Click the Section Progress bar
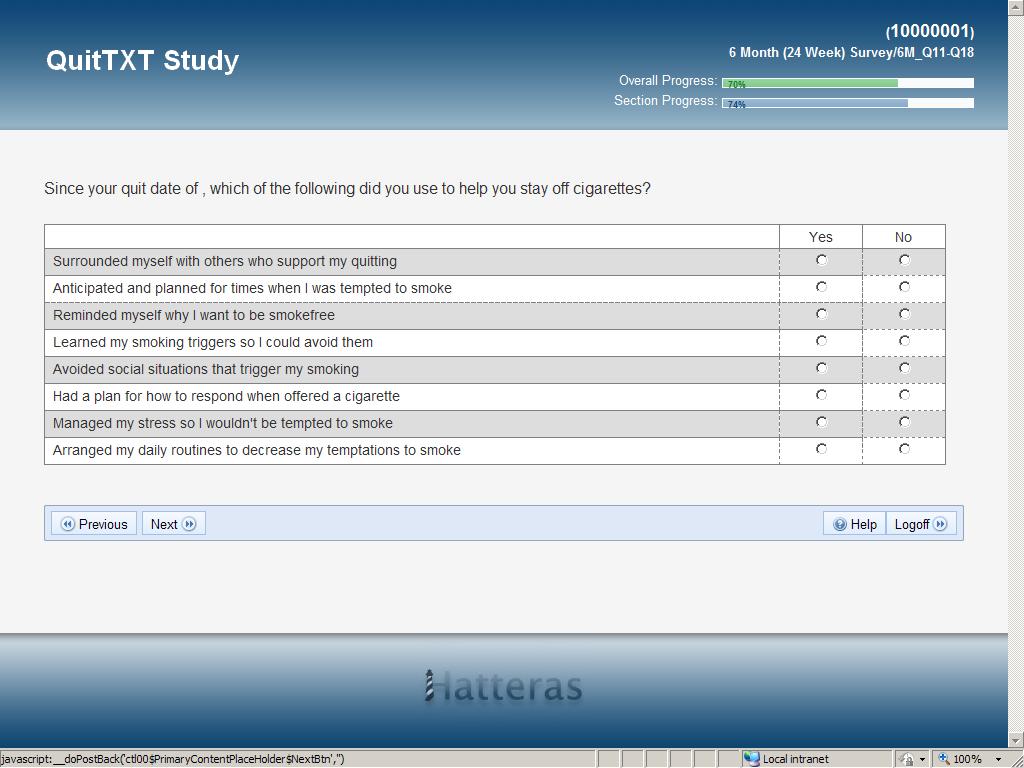 point(848,103)
